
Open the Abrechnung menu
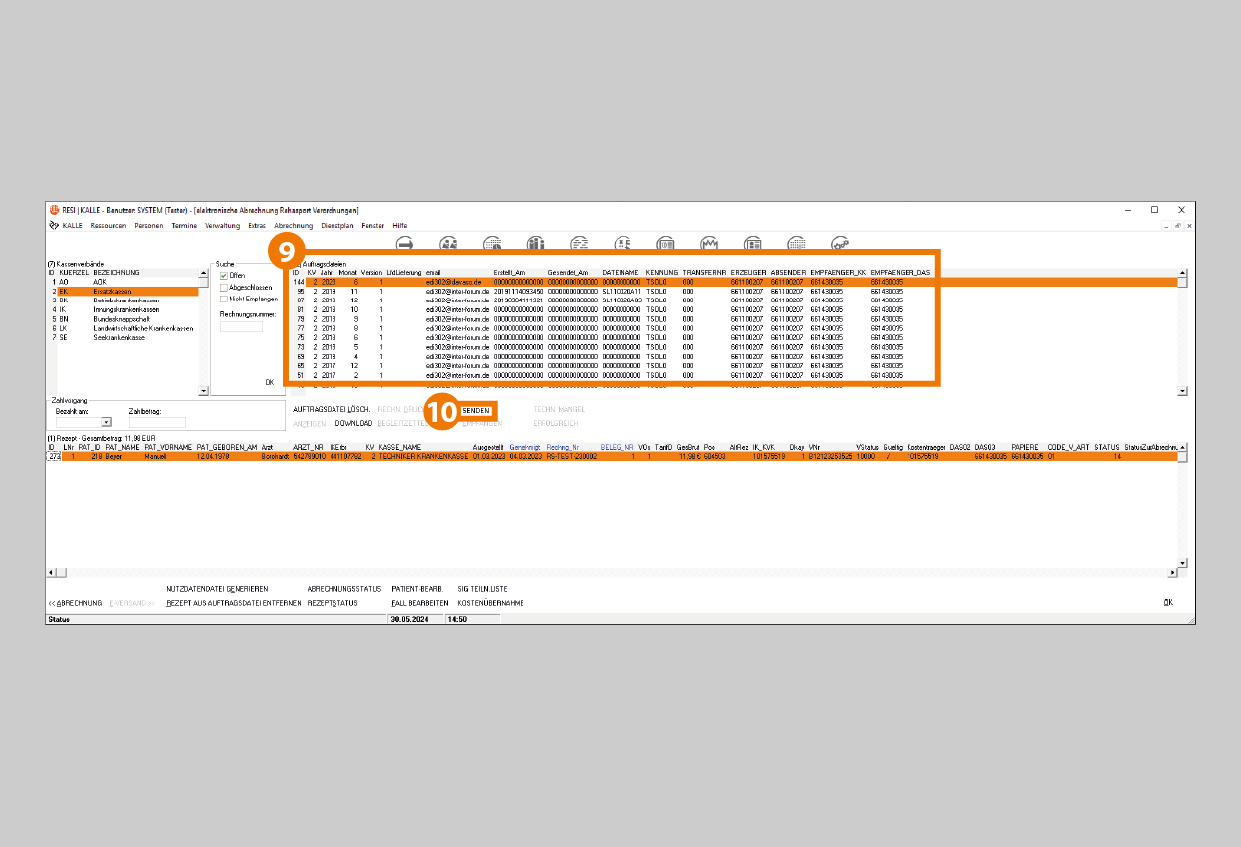[x=293, y=226]
